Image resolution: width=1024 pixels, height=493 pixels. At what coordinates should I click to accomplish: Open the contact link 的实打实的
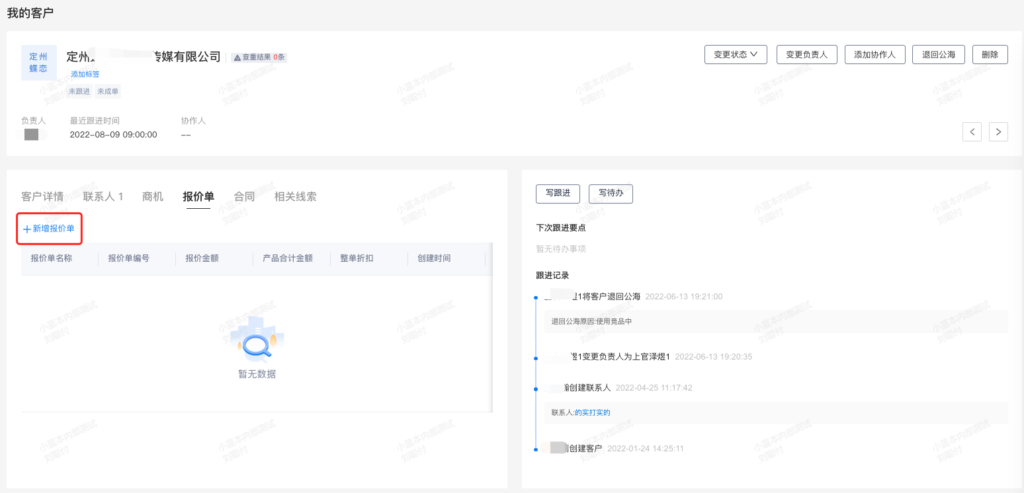click(591, 412)
